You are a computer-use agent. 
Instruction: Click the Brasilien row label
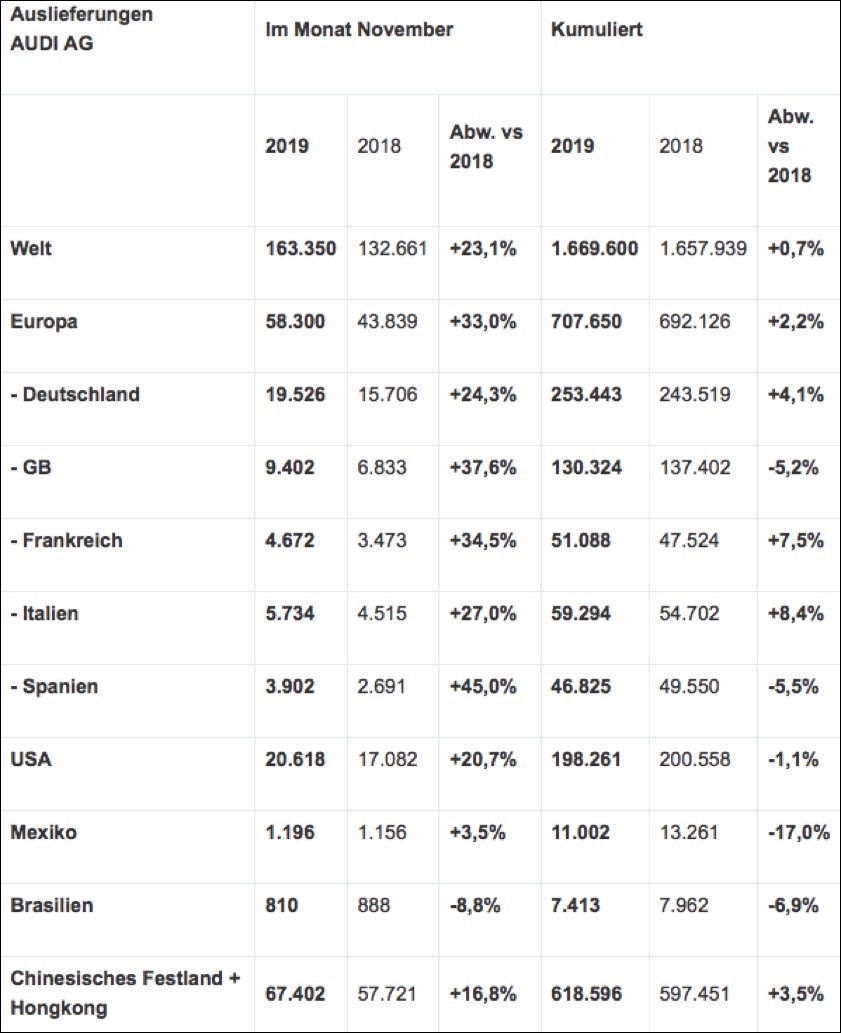tap(51, 905)
